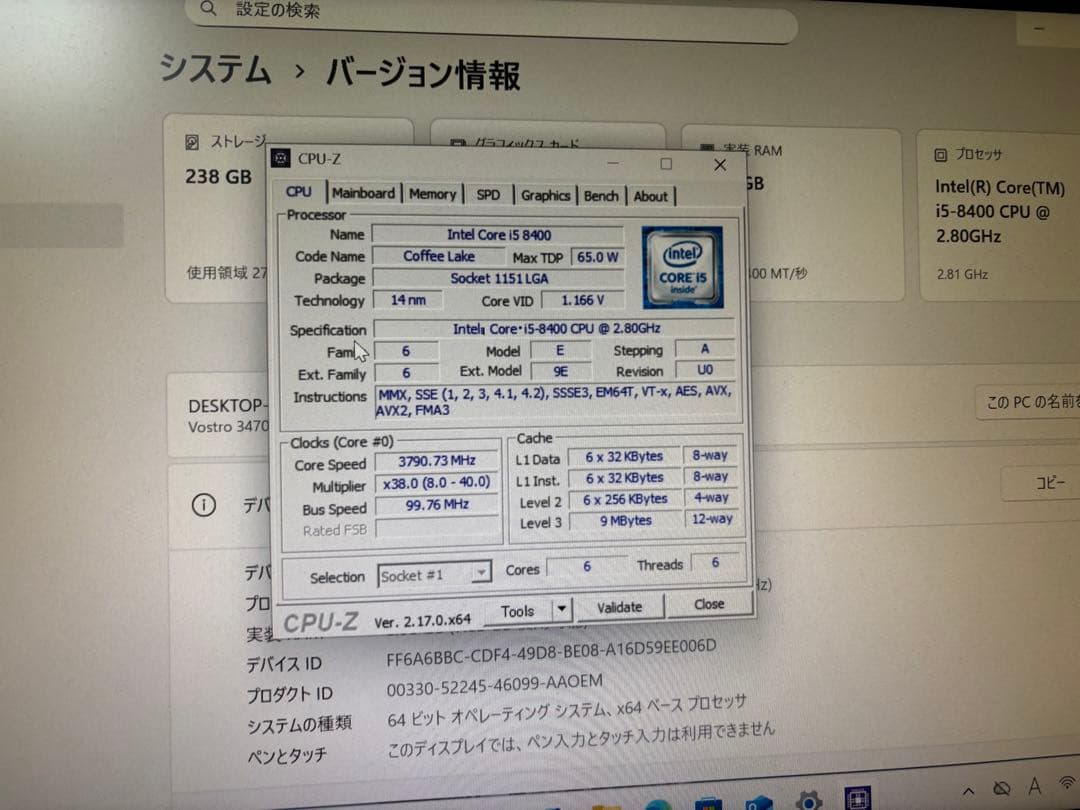Click the RAM card icon in Settings
Viewport: 1080px width, 810px height.
pyautogui.click(x=707, y=148)
